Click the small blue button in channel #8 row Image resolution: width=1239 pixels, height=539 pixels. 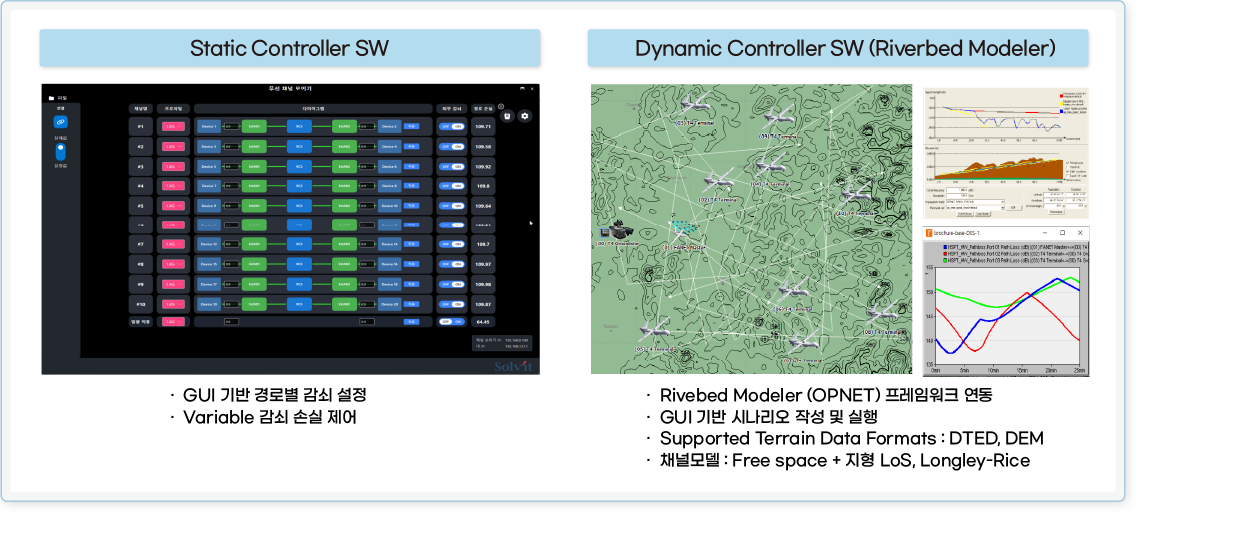pyautogui.click(x=412, y=263)
